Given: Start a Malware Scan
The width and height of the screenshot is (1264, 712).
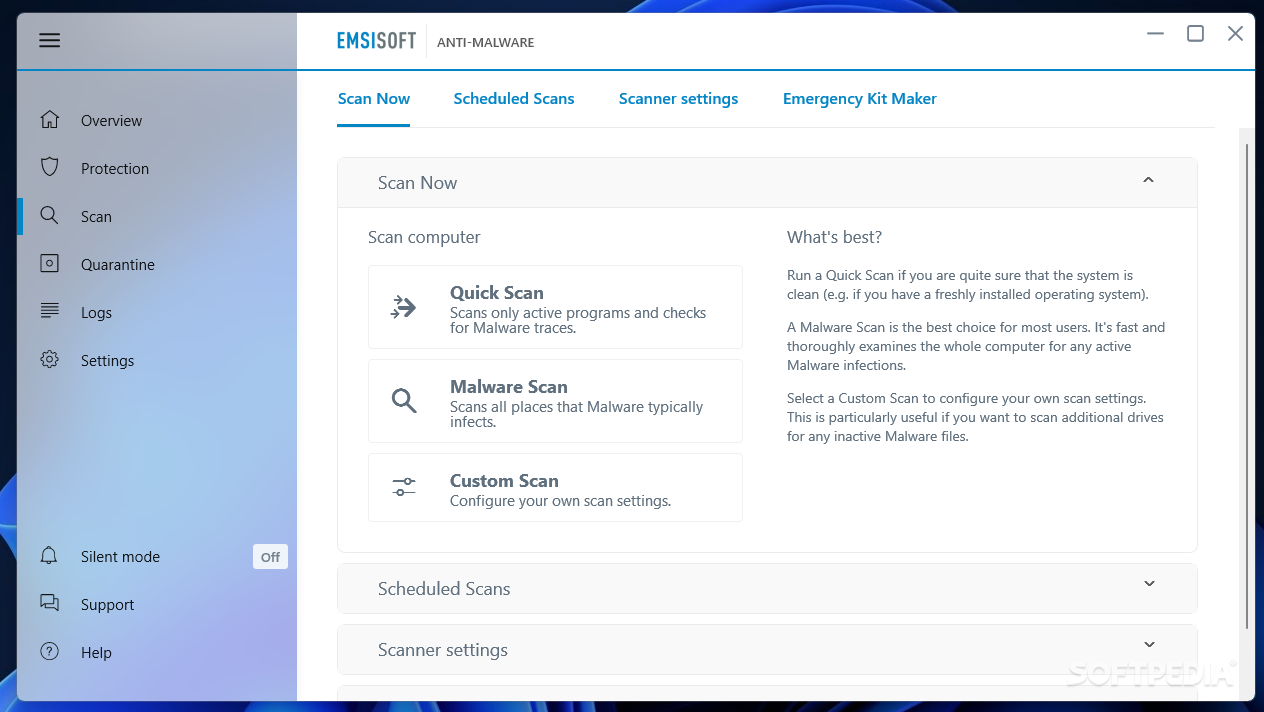Looking at the screenshot, I should pos(555,401).
